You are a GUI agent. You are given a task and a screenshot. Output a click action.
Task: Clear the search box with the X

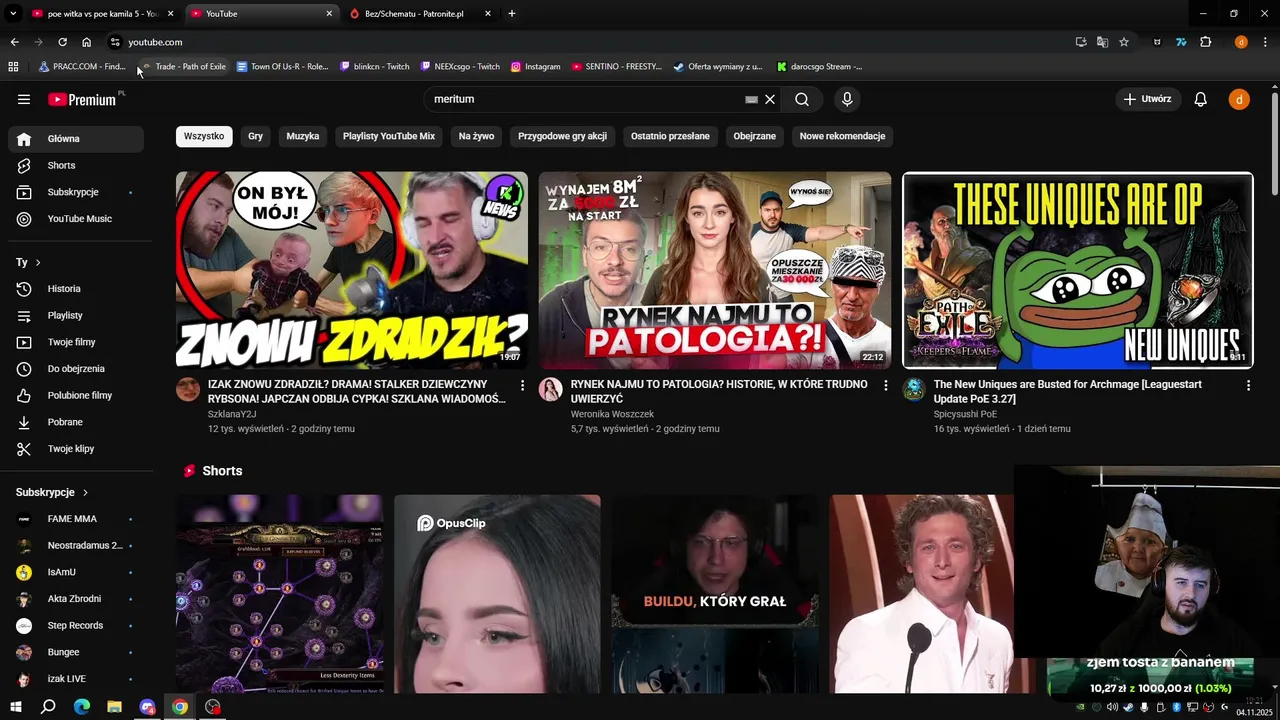(770, 99)
